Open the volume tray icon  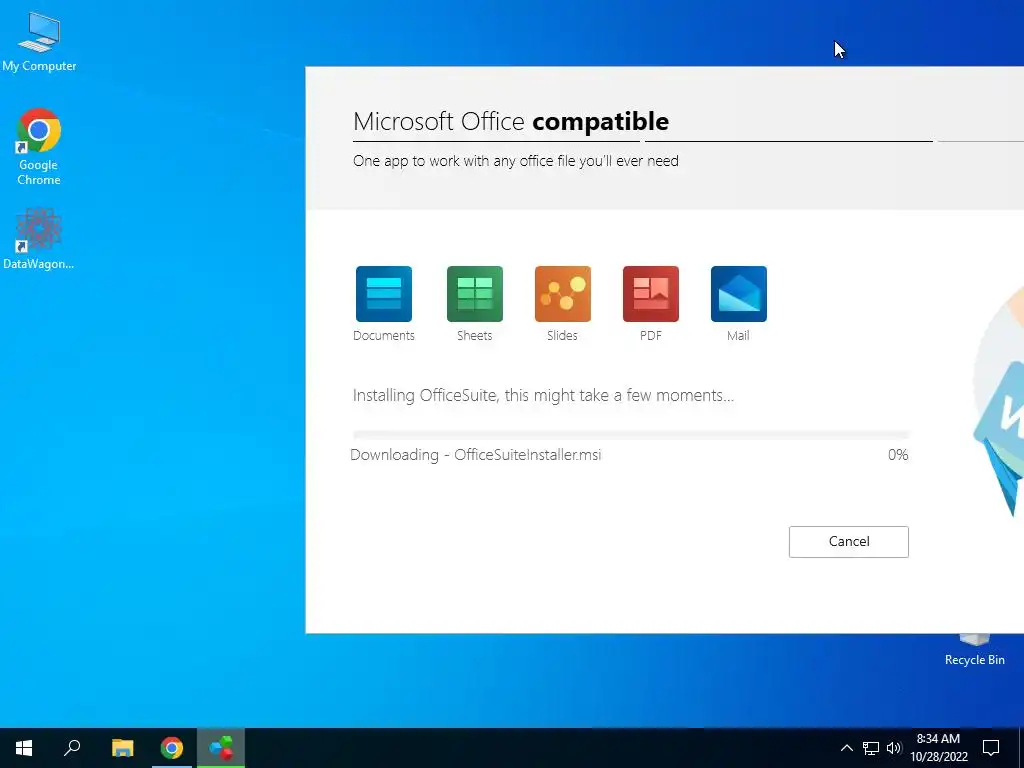pyautogui.click(x=894, y=748)
